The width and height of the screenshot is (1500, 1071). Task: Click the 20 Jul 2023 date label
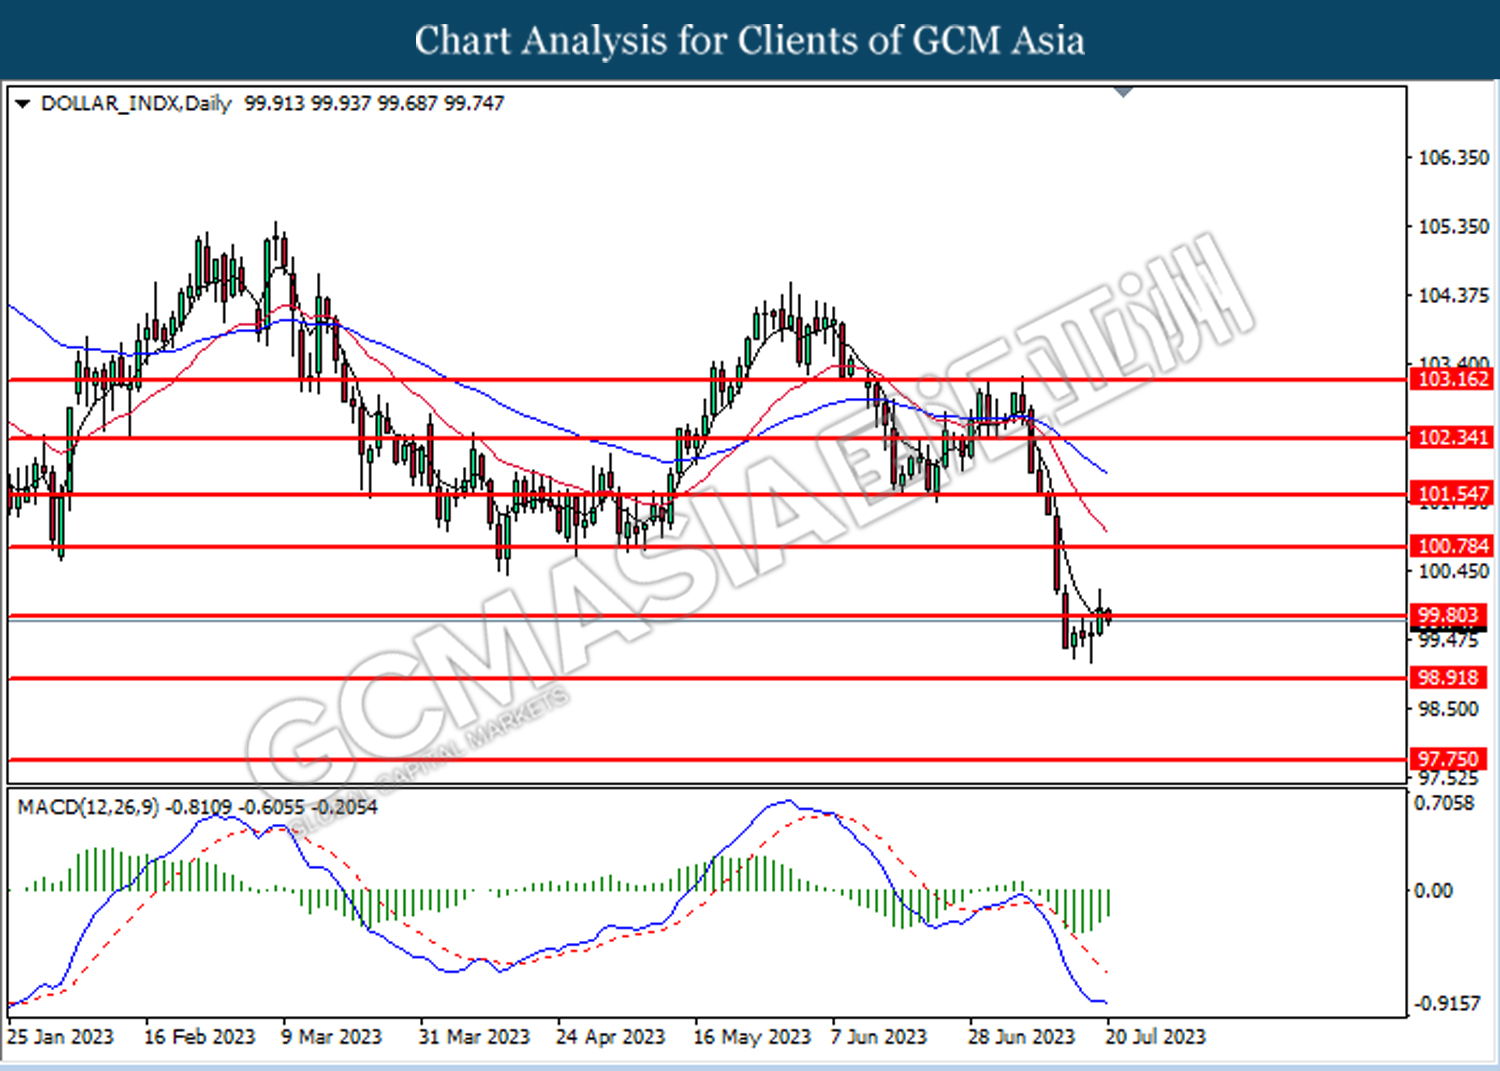(1156, 1037)
